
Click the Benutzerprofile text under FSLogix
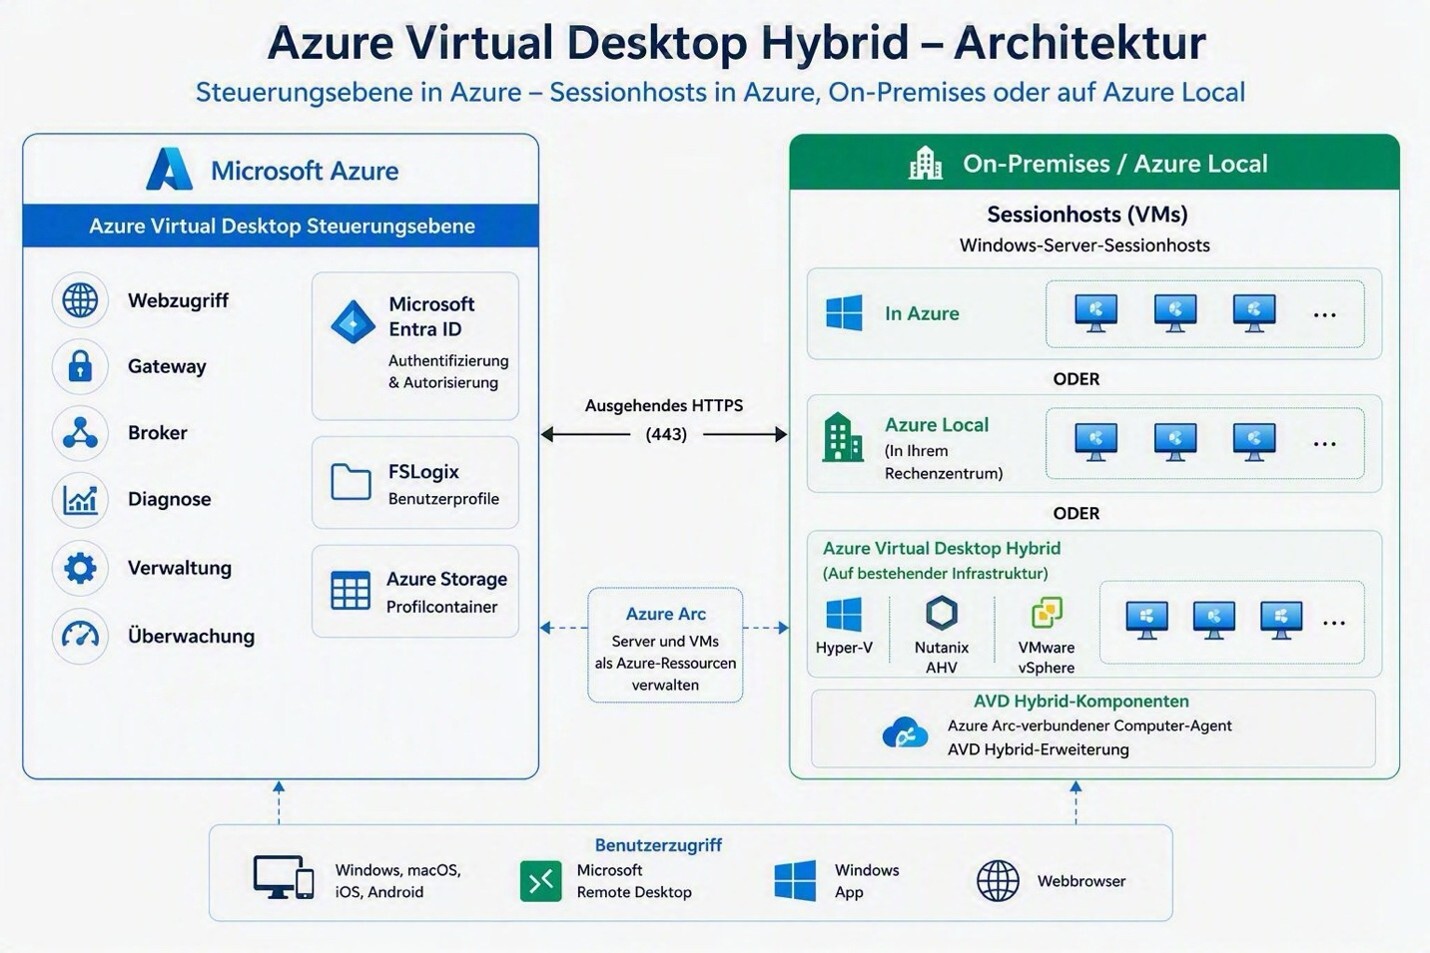tap(443, 499)
